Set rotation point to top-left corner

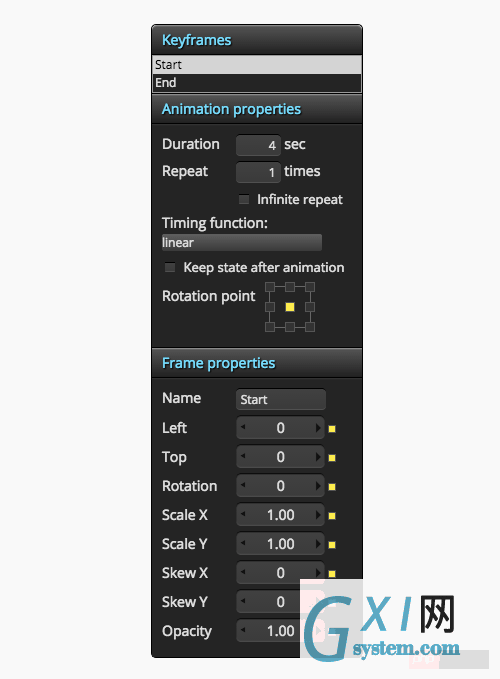tap(270, 287)
